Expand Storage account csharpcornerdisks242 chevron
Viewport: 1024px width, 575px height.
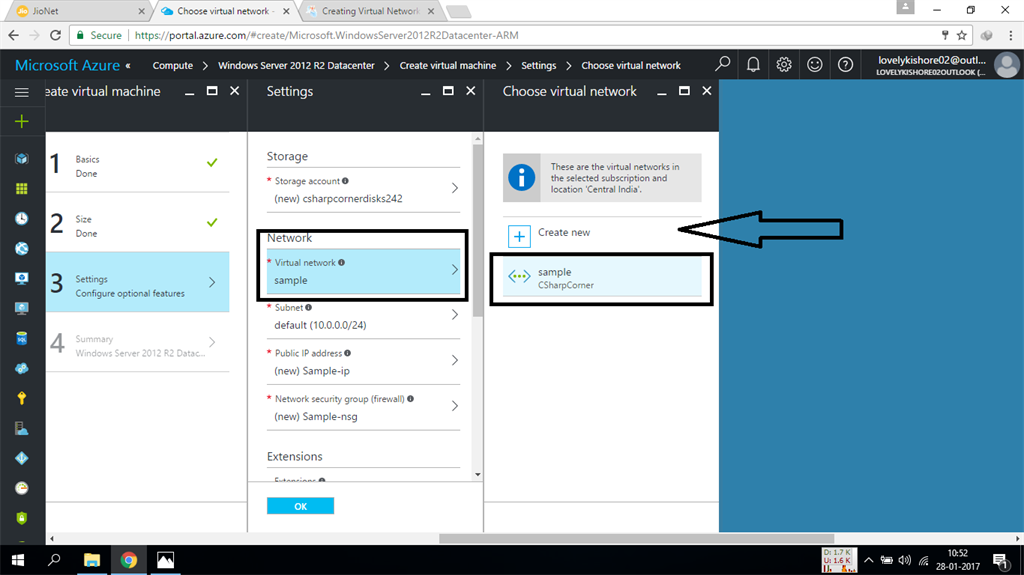[x=455, y=188]
